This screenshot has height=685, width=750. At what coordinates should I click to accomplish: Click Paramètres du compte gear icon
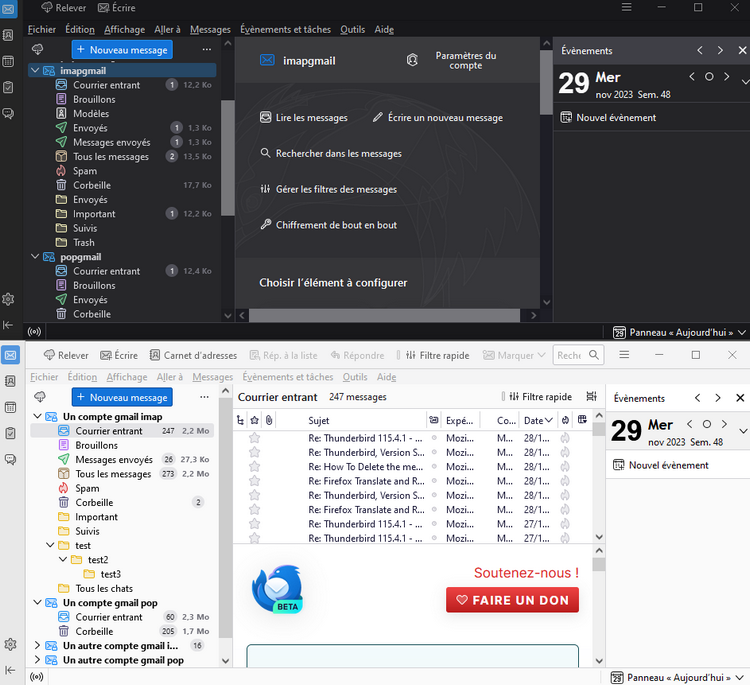coord(412,60)
